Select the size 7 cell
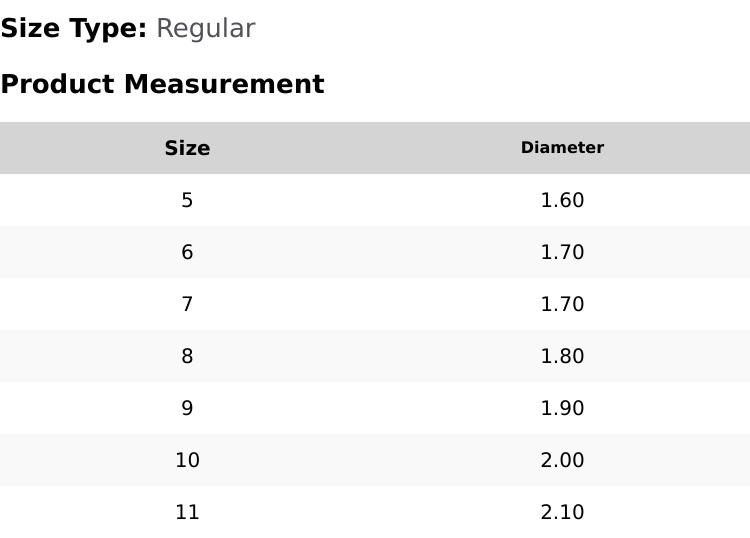This screenshot has width=750, height=538. click(x=187, y=304)
